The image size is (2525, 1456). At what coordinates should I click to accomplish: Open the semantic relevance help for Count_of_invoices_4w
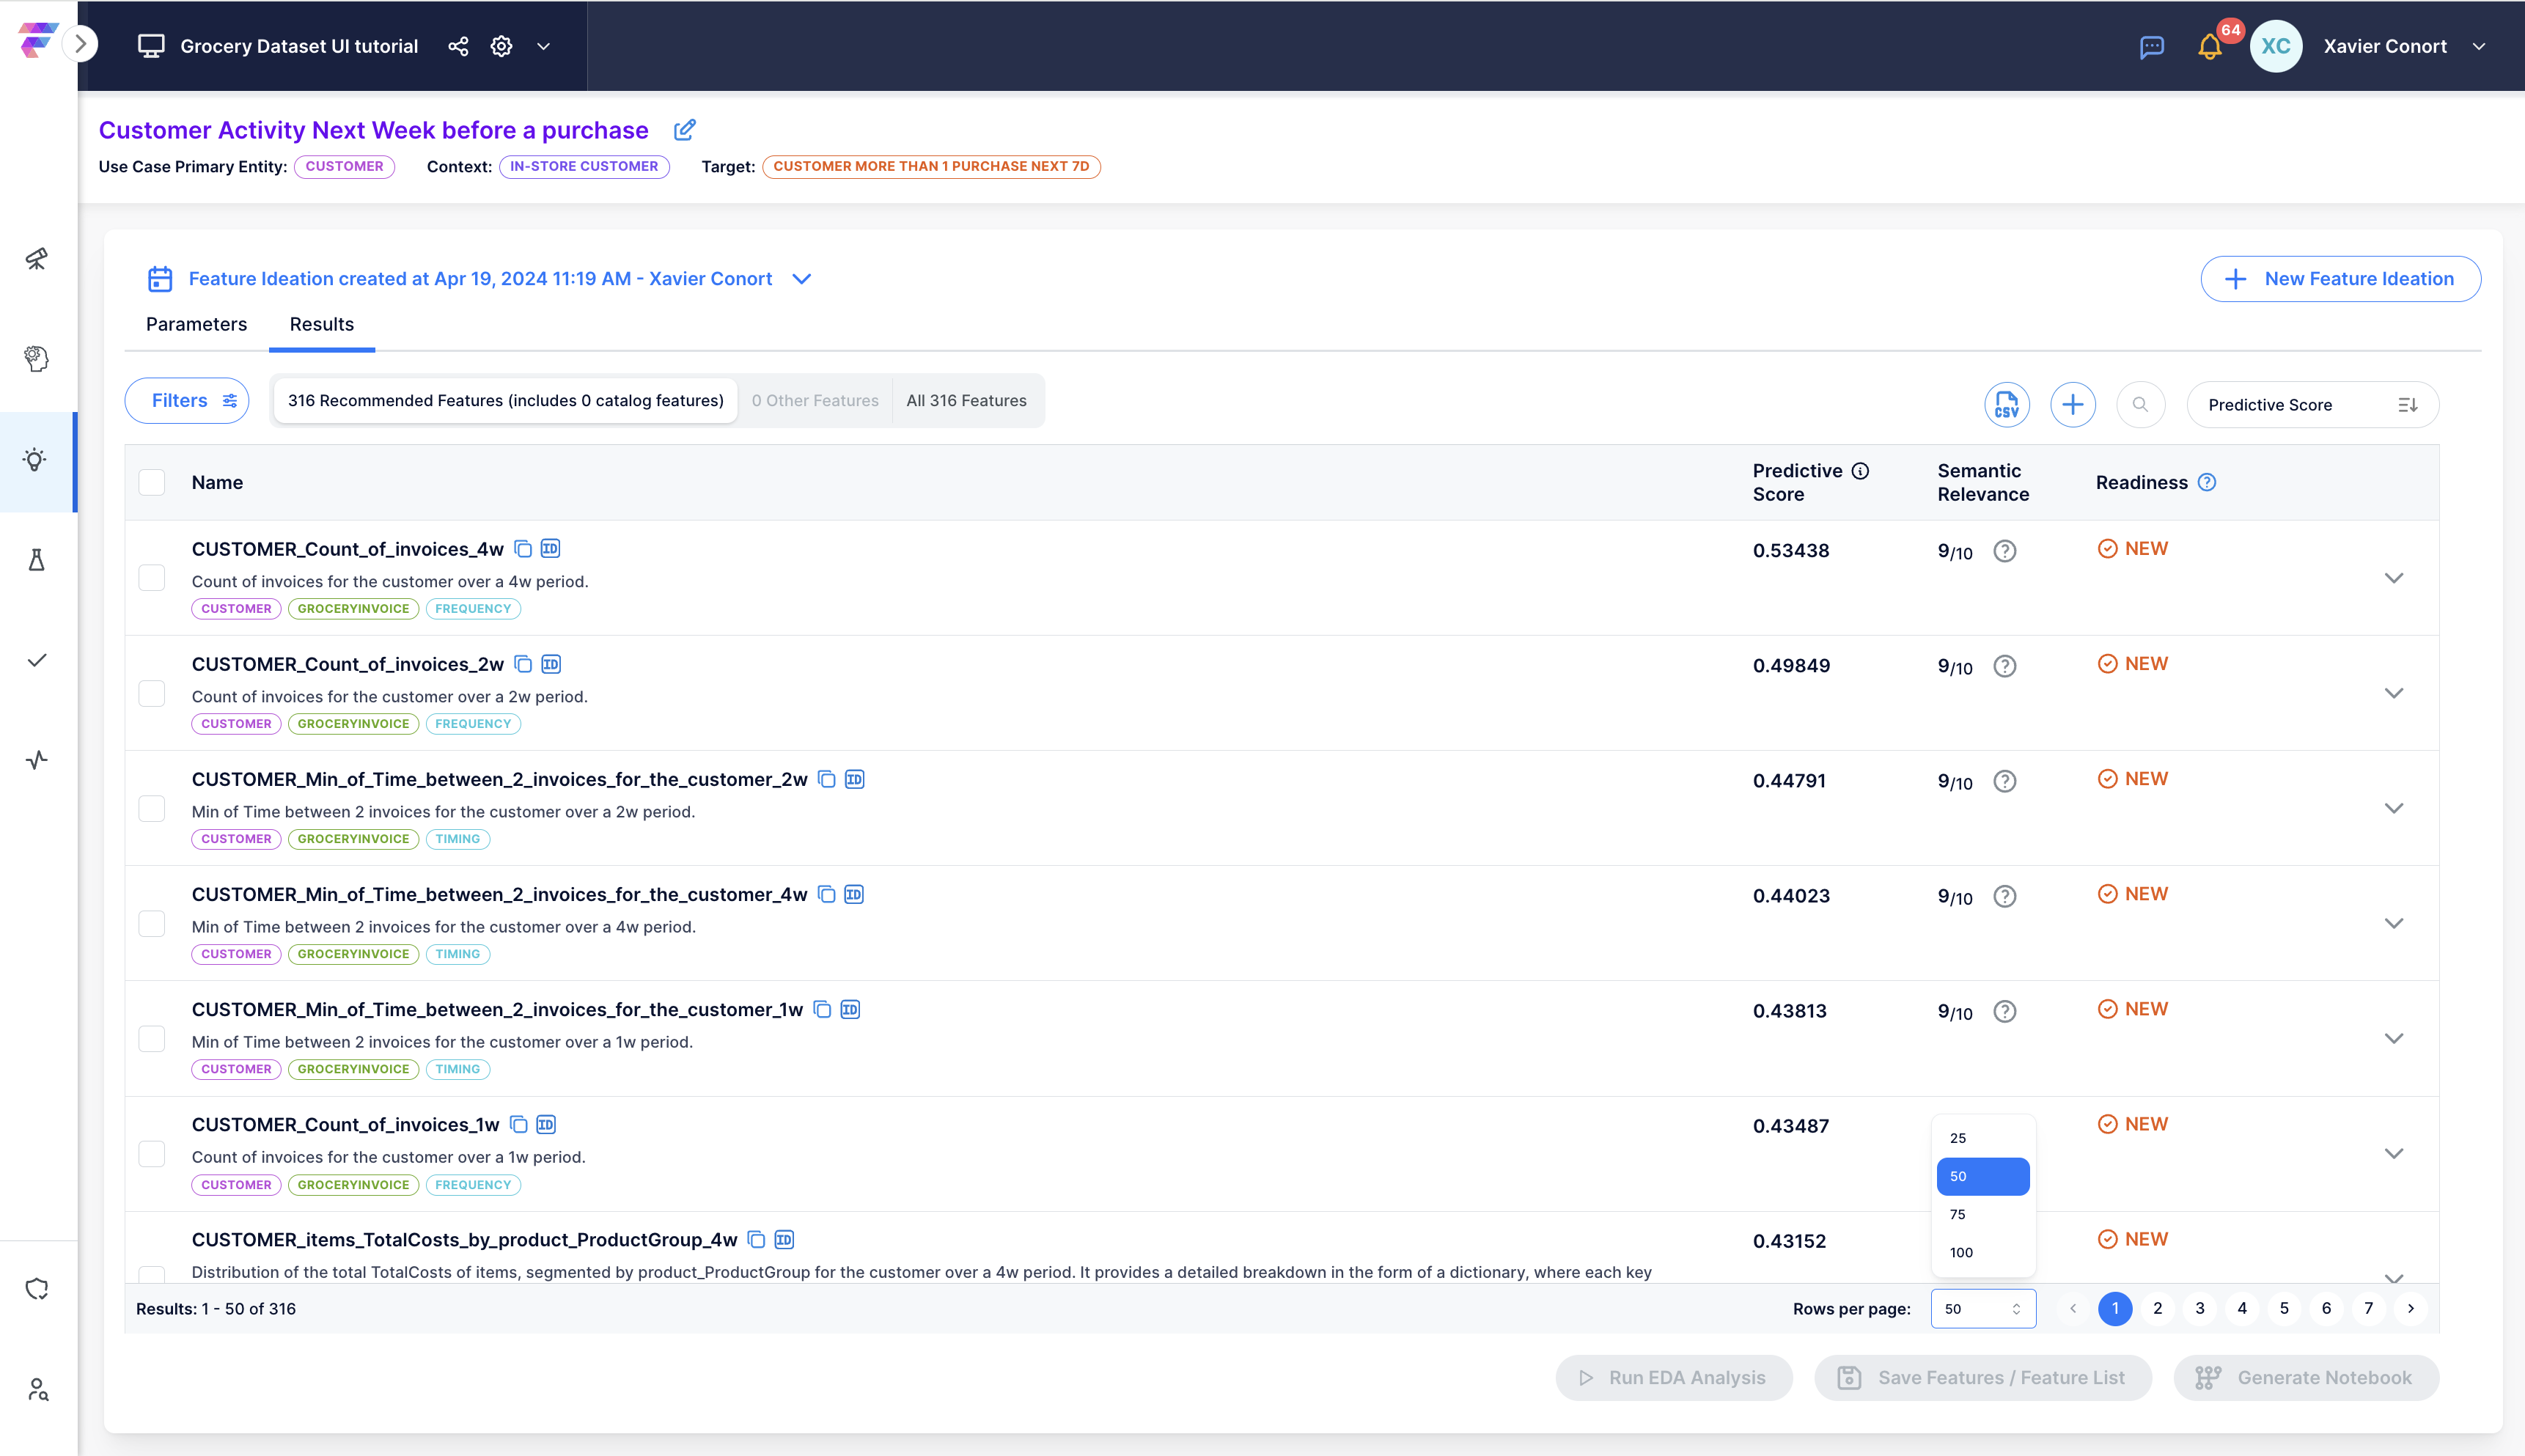[x=2005, y=551]
